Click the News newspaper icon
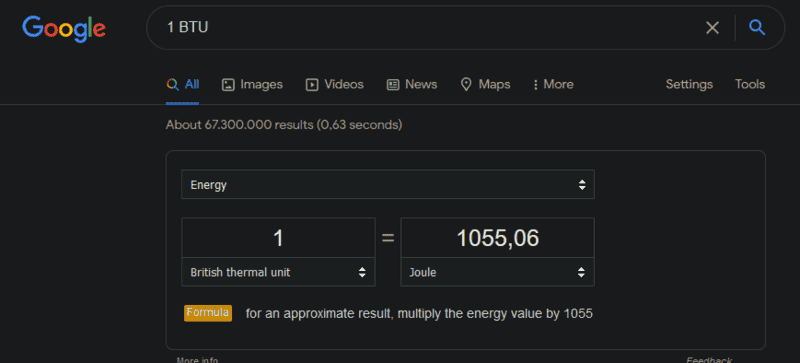This screenshot has width=800, height=363. [x=392, y=85]
